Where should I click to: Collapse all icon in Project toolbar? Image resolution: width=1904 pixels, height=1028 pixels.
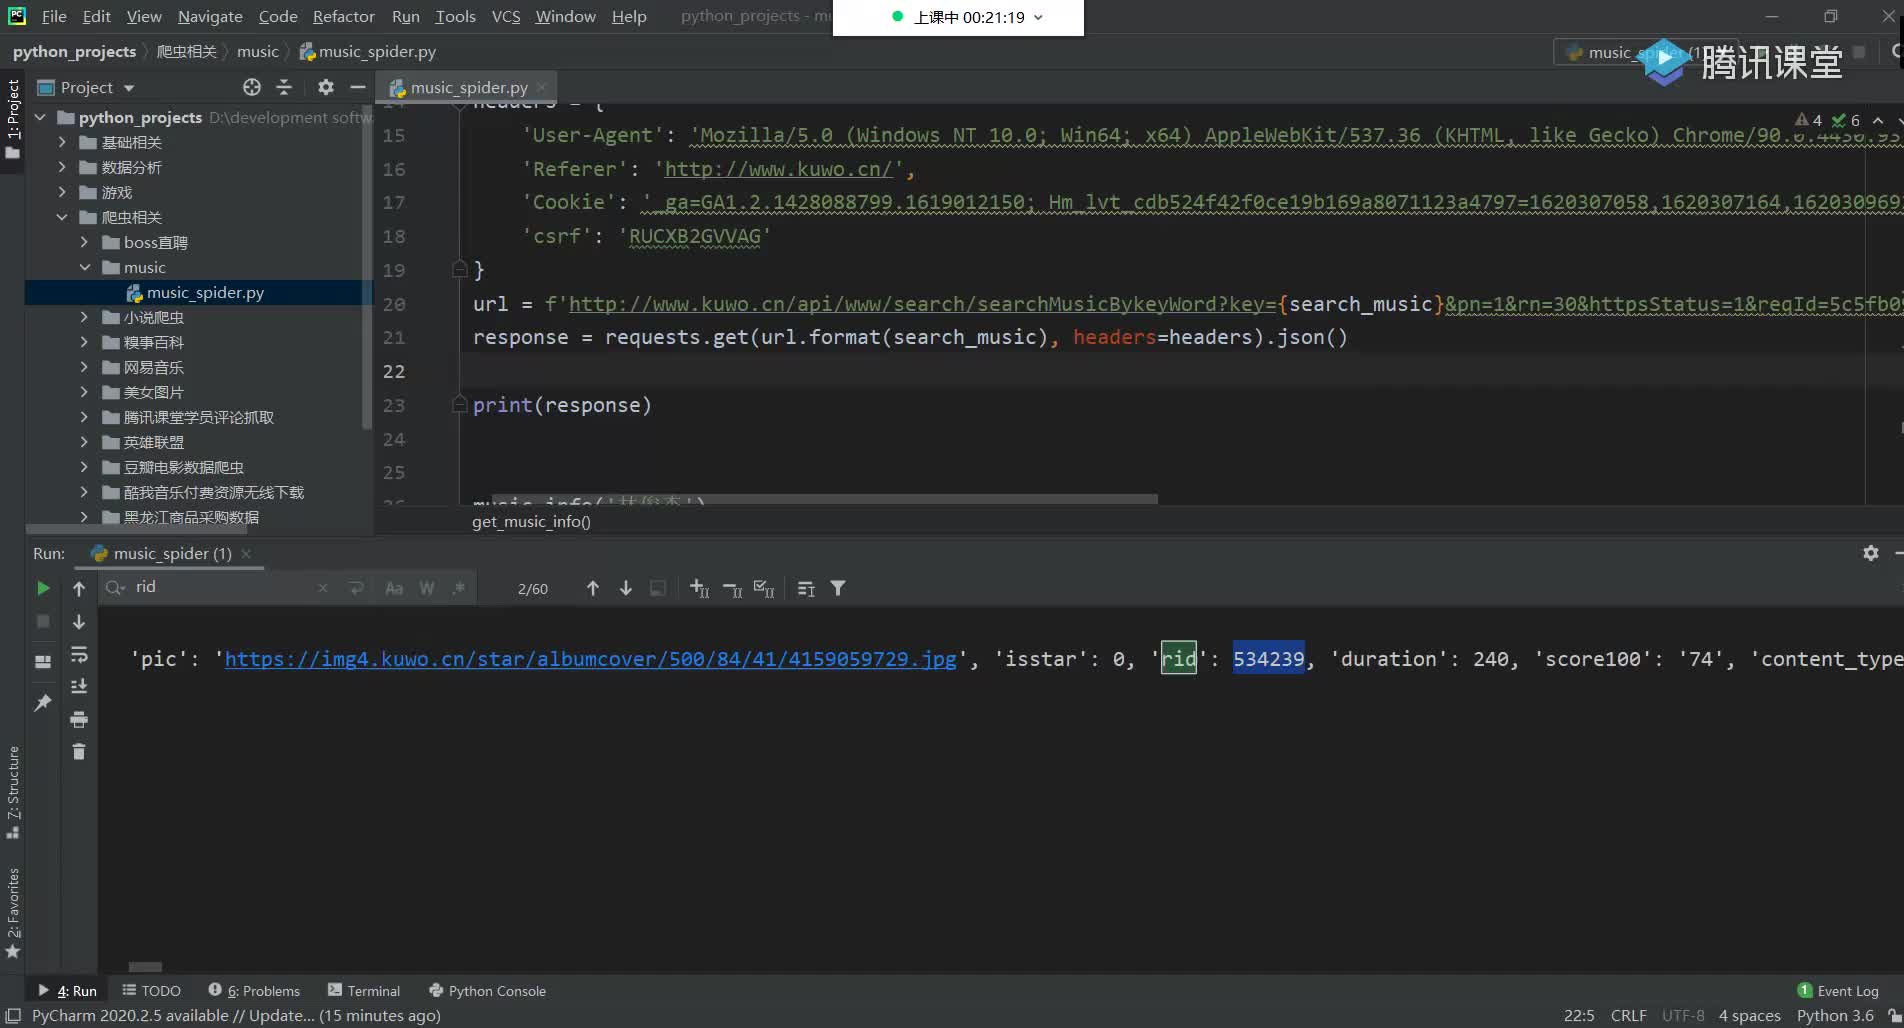click(284, 87)
